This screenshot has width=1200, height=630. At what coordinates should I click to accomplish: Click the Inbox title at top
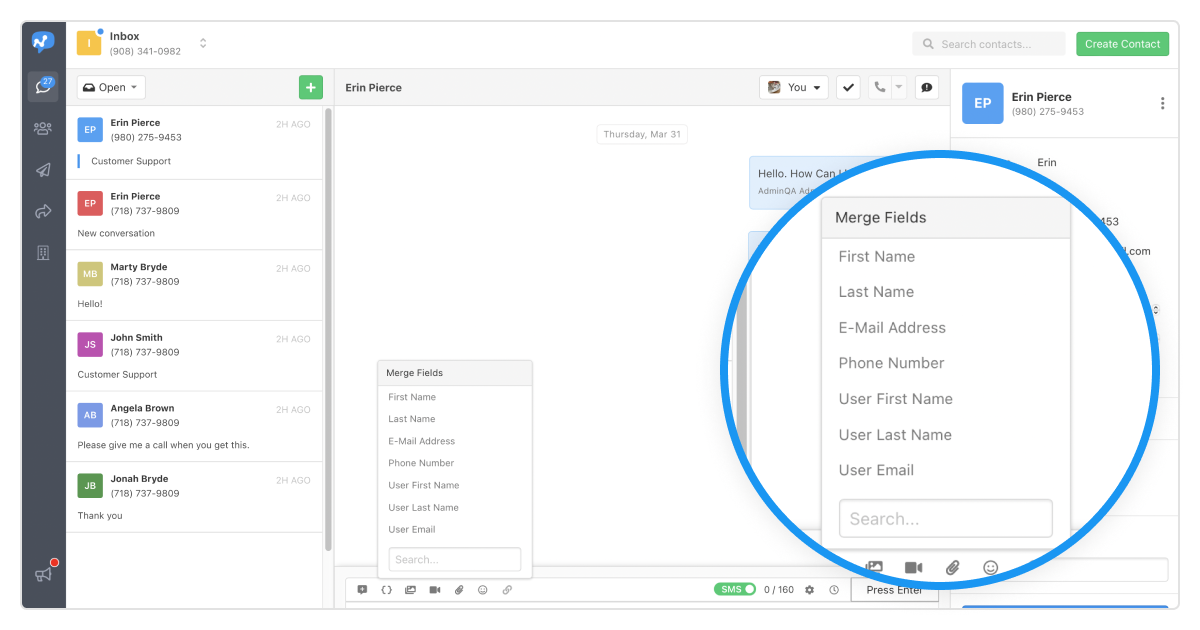pos(125,36)
